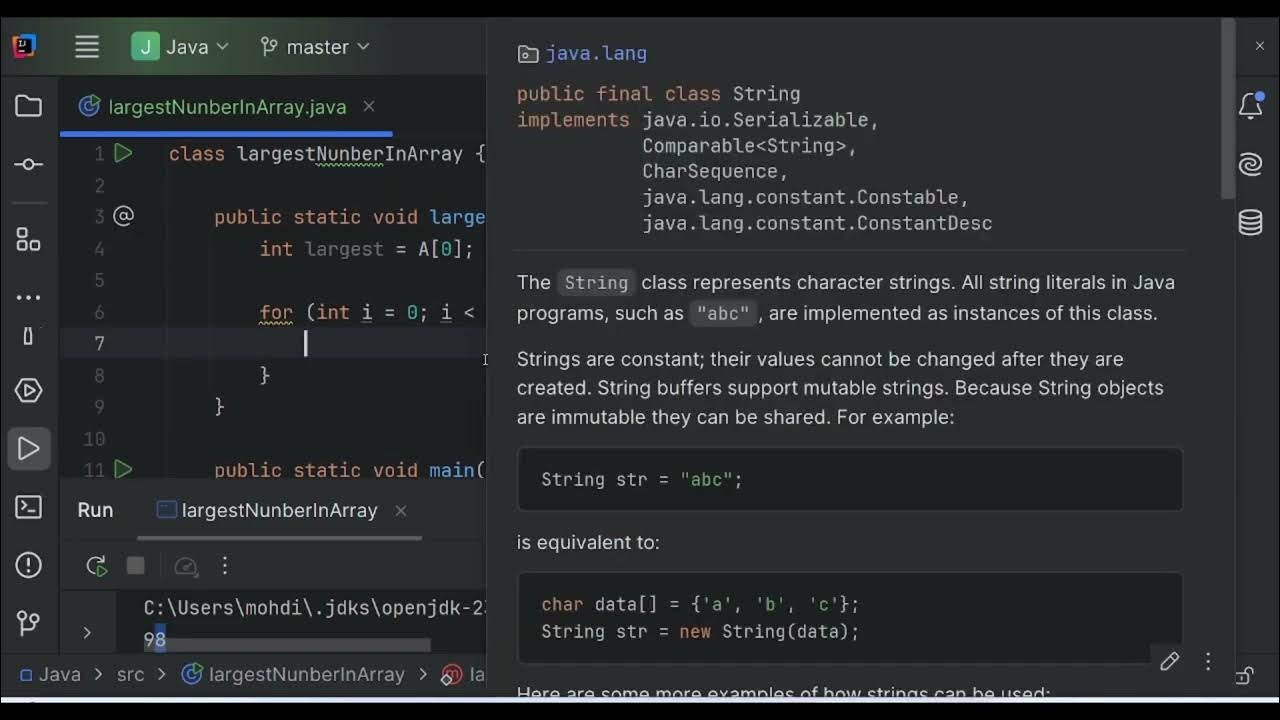Click largestNunberInArray breadcrumb in navigation bar
1280x720 pixels.
(x=293, y=675)
